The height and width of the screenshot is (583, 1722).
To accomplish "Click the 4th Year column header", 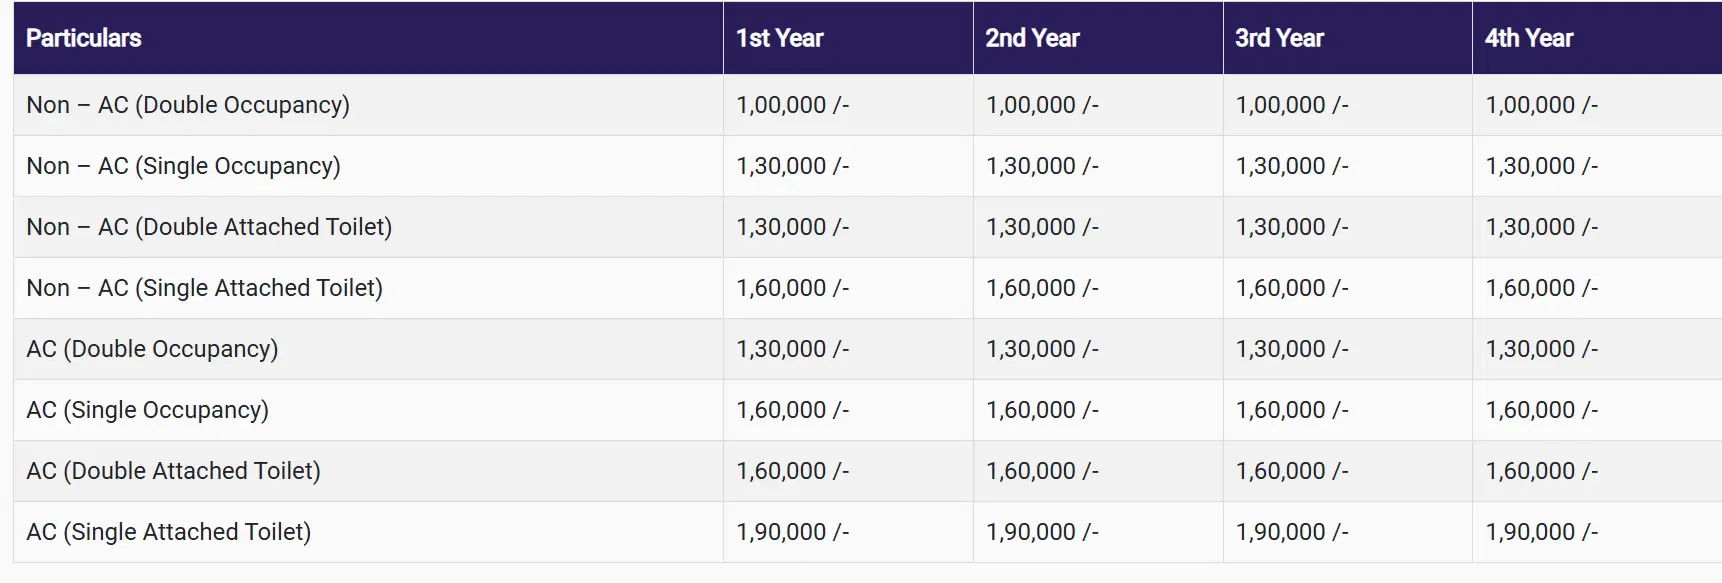I will [1529, 38].
